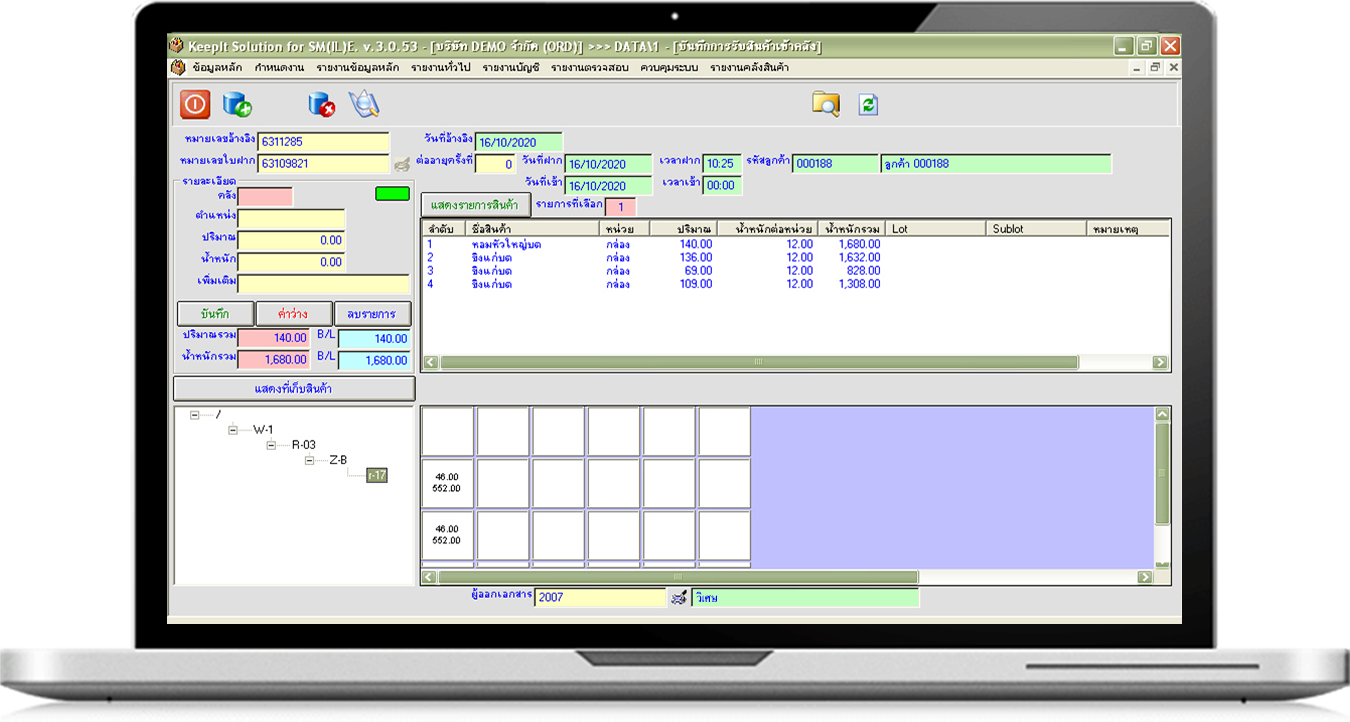Open the magnifier document preview icon
Viewport: 1350px width, 722px height.
point(364,104)
